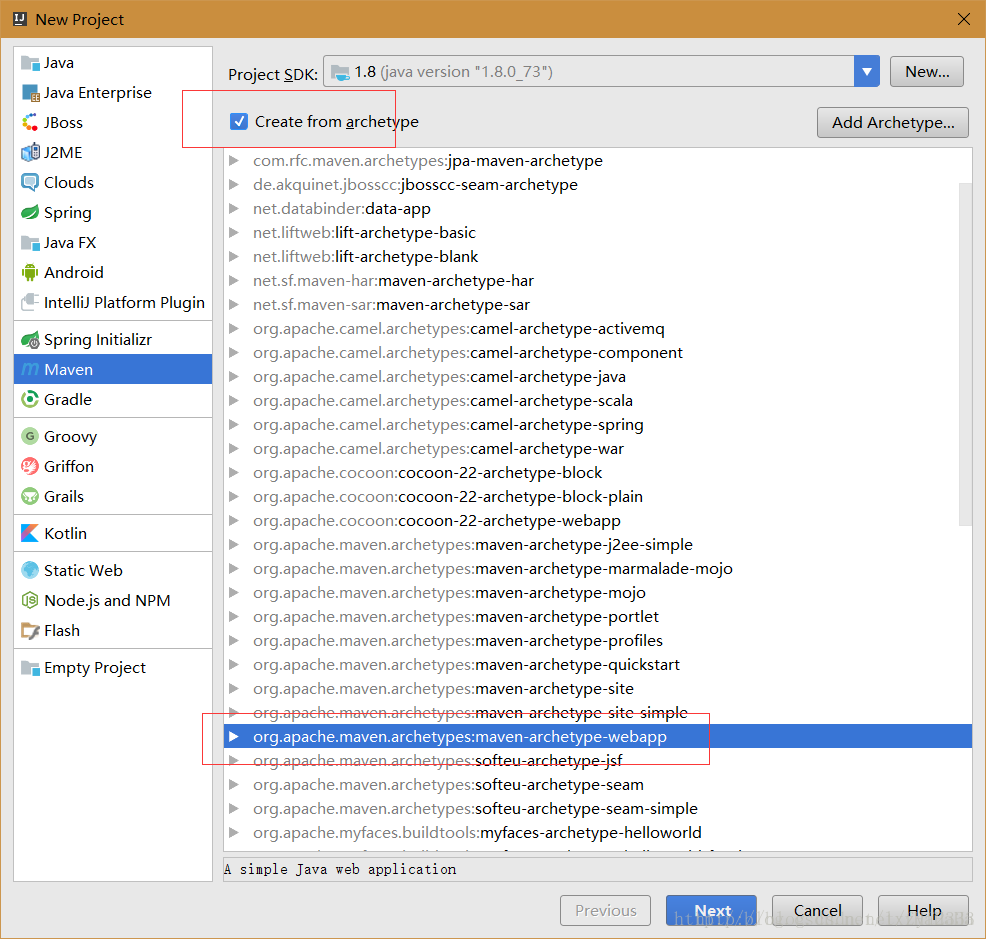The width and height of the screenshot is (986, 939).
Task: Select Spring project type label
Action: tap(68, 213)
